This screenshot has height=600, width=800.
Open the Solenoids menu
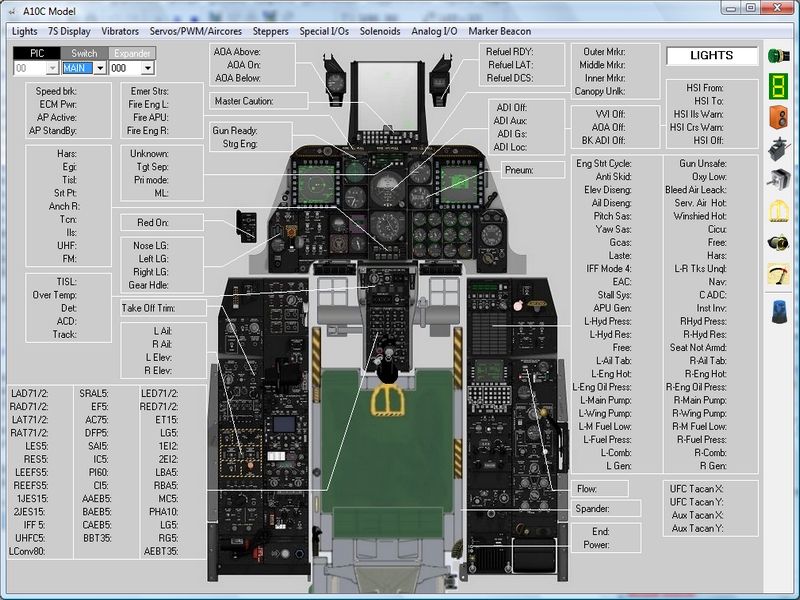(380, 31)
